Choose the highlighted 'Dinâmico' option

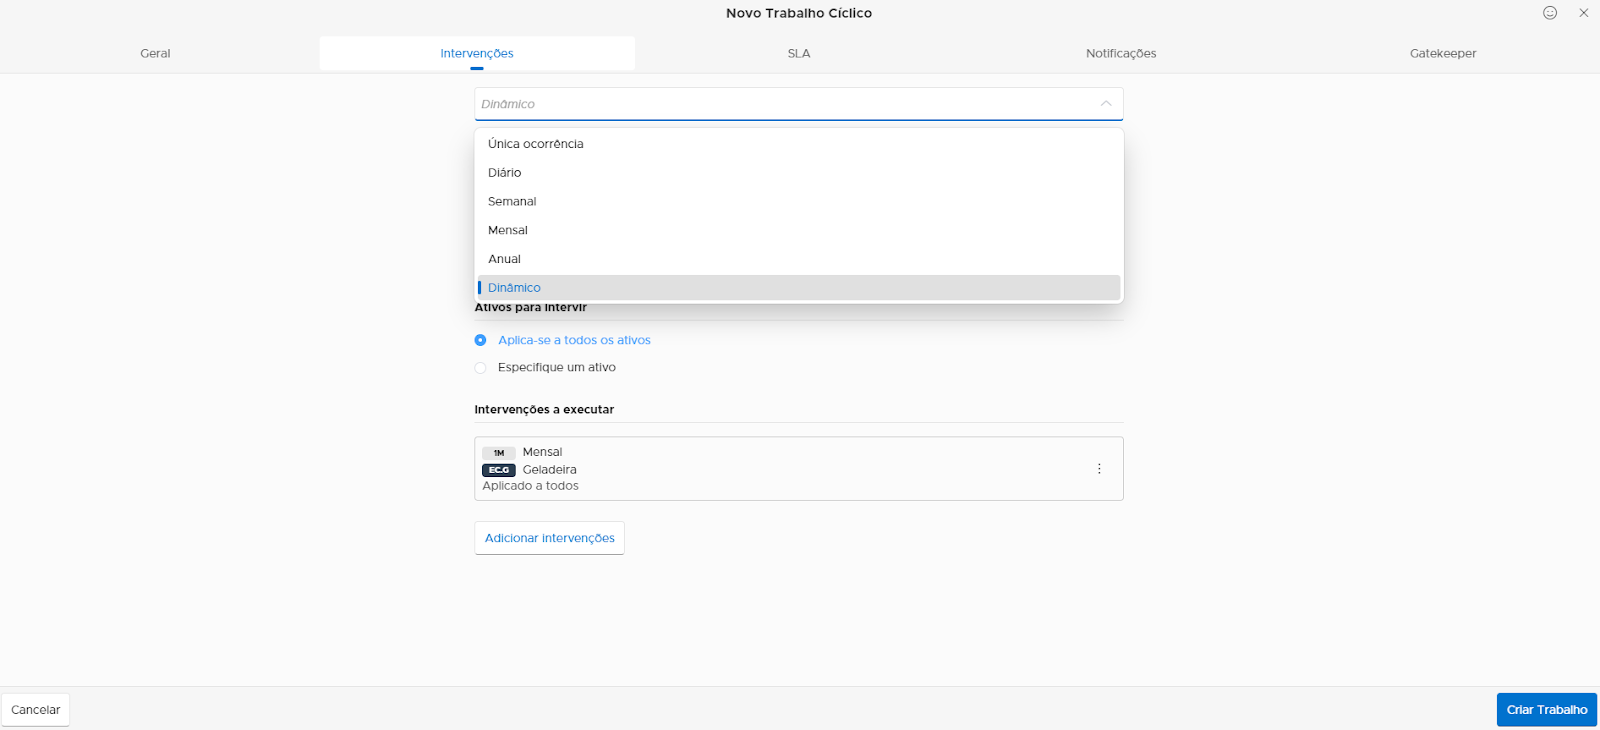tap(799, 288)
